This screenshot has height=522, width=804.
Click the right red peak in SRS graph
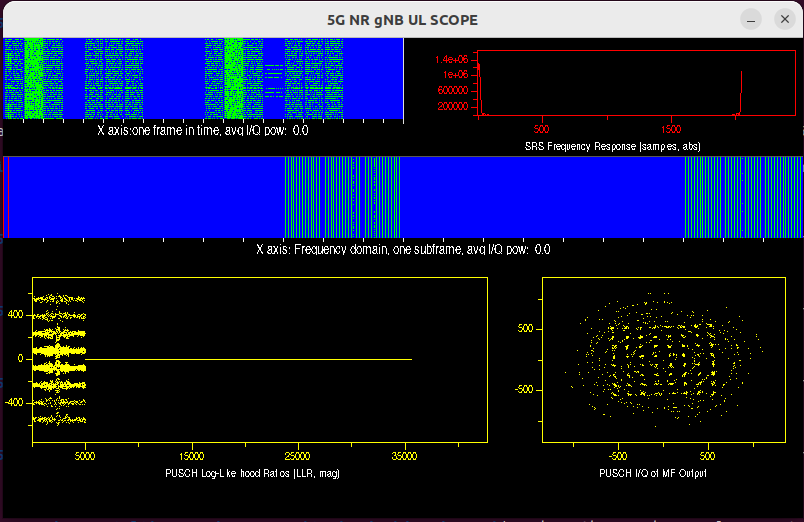tap(741, 92)
